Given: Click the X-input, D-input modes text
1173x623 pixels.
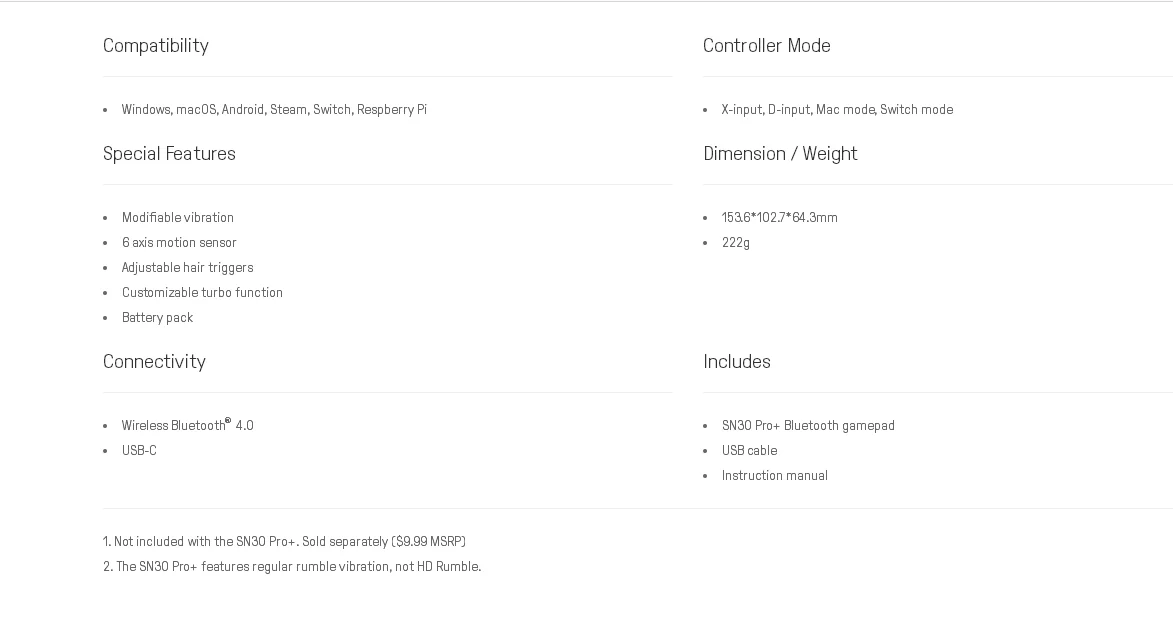Looking at the screenshot, I should [837, 110].
